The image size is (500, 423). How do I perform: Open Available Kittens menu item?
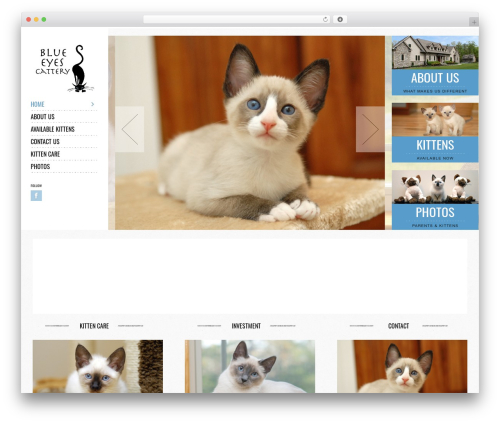click(52, 129)
